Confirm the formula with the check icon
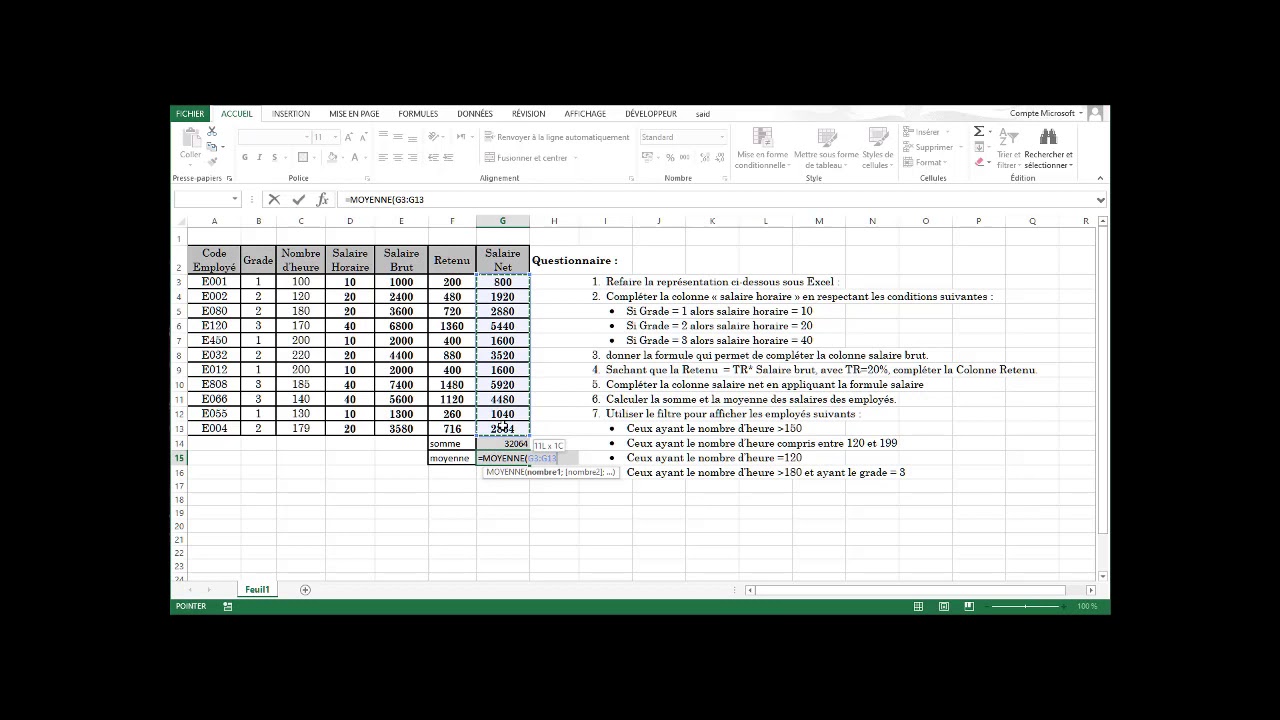This screenshot has height=720, width=1280. click(298, 200)
